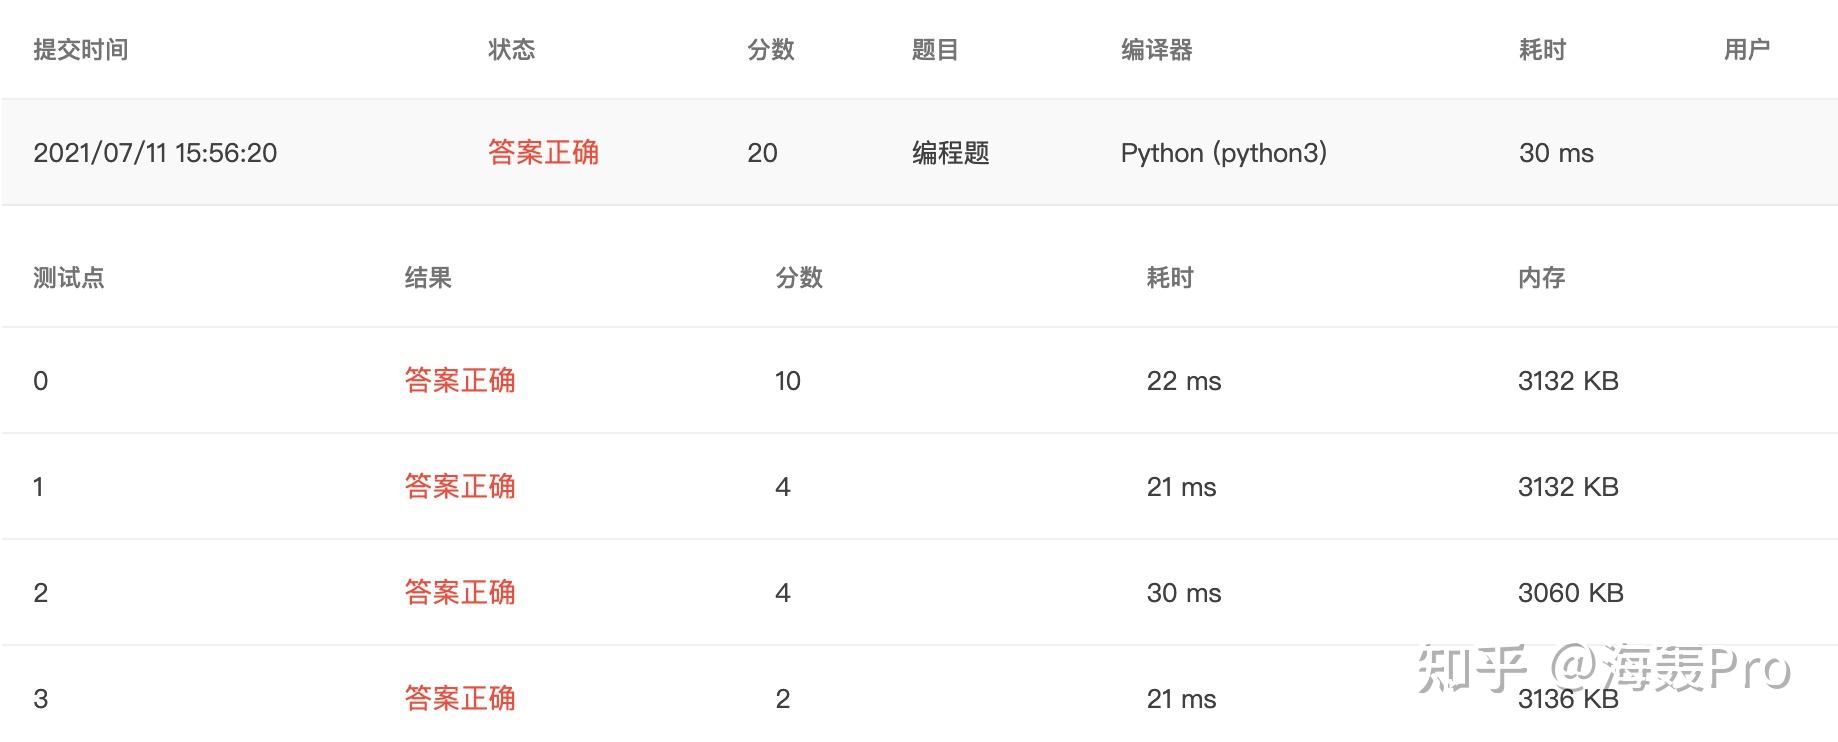Click the 编程题 problem type cell
The image size is (1838, 742).
[x=950, y=153]
